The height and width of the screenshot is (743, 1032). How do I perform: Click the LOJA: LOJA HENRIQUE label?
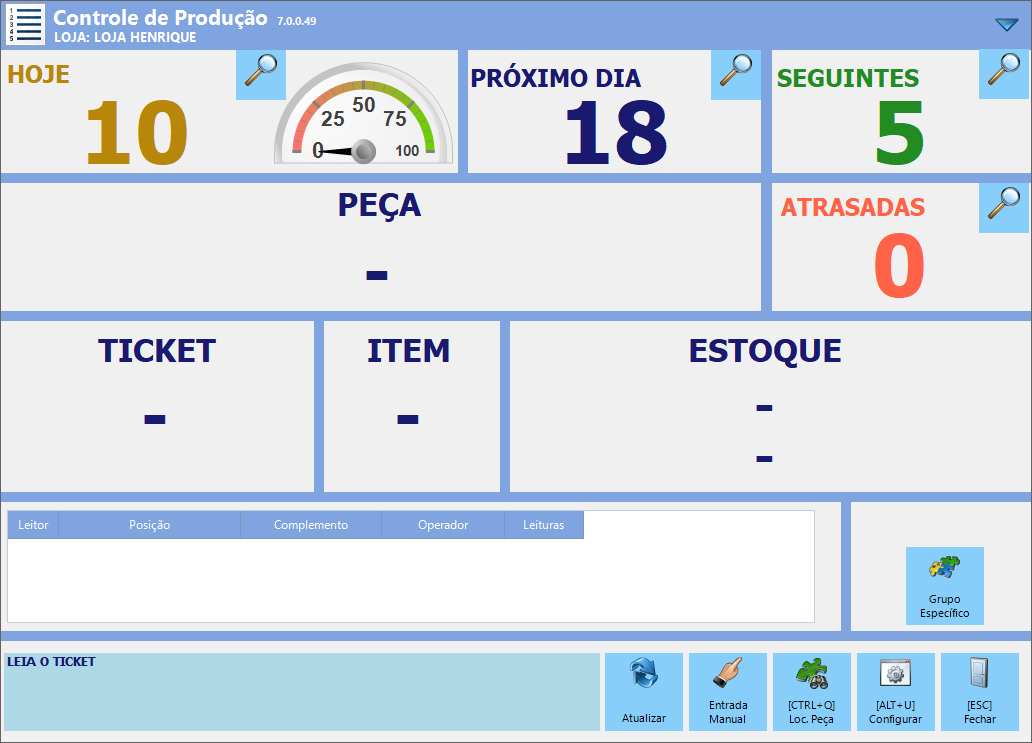click(x=125, y=38)
